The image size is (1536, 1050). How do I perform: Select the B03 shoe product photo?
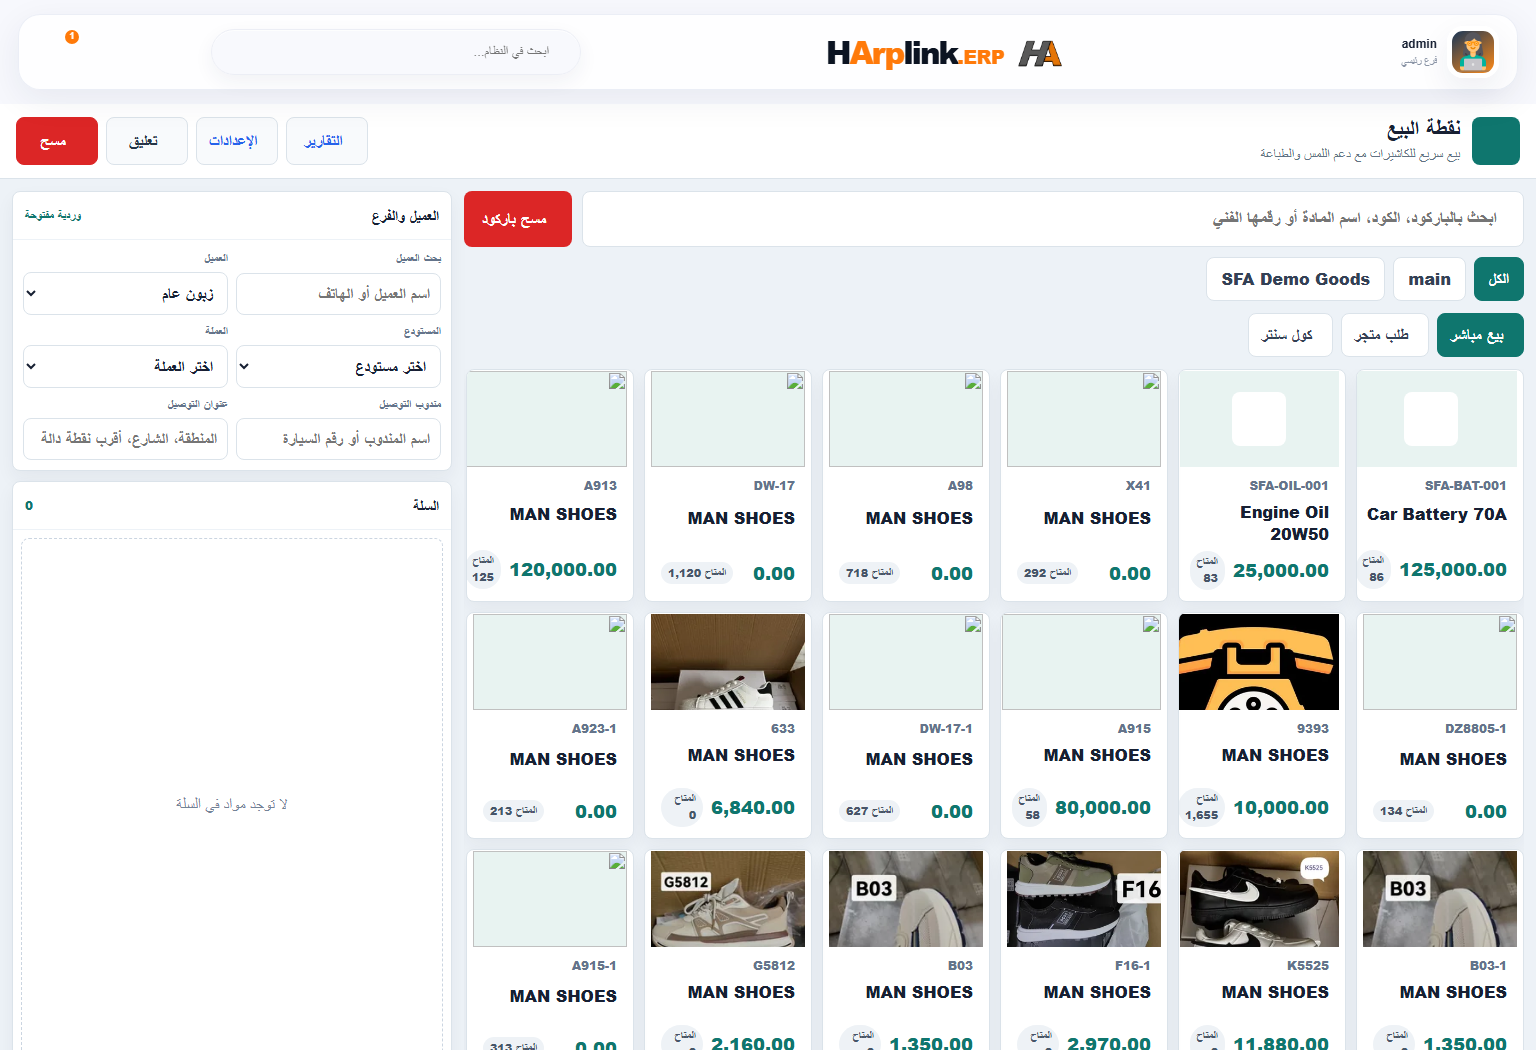click(x=906, y=899)
